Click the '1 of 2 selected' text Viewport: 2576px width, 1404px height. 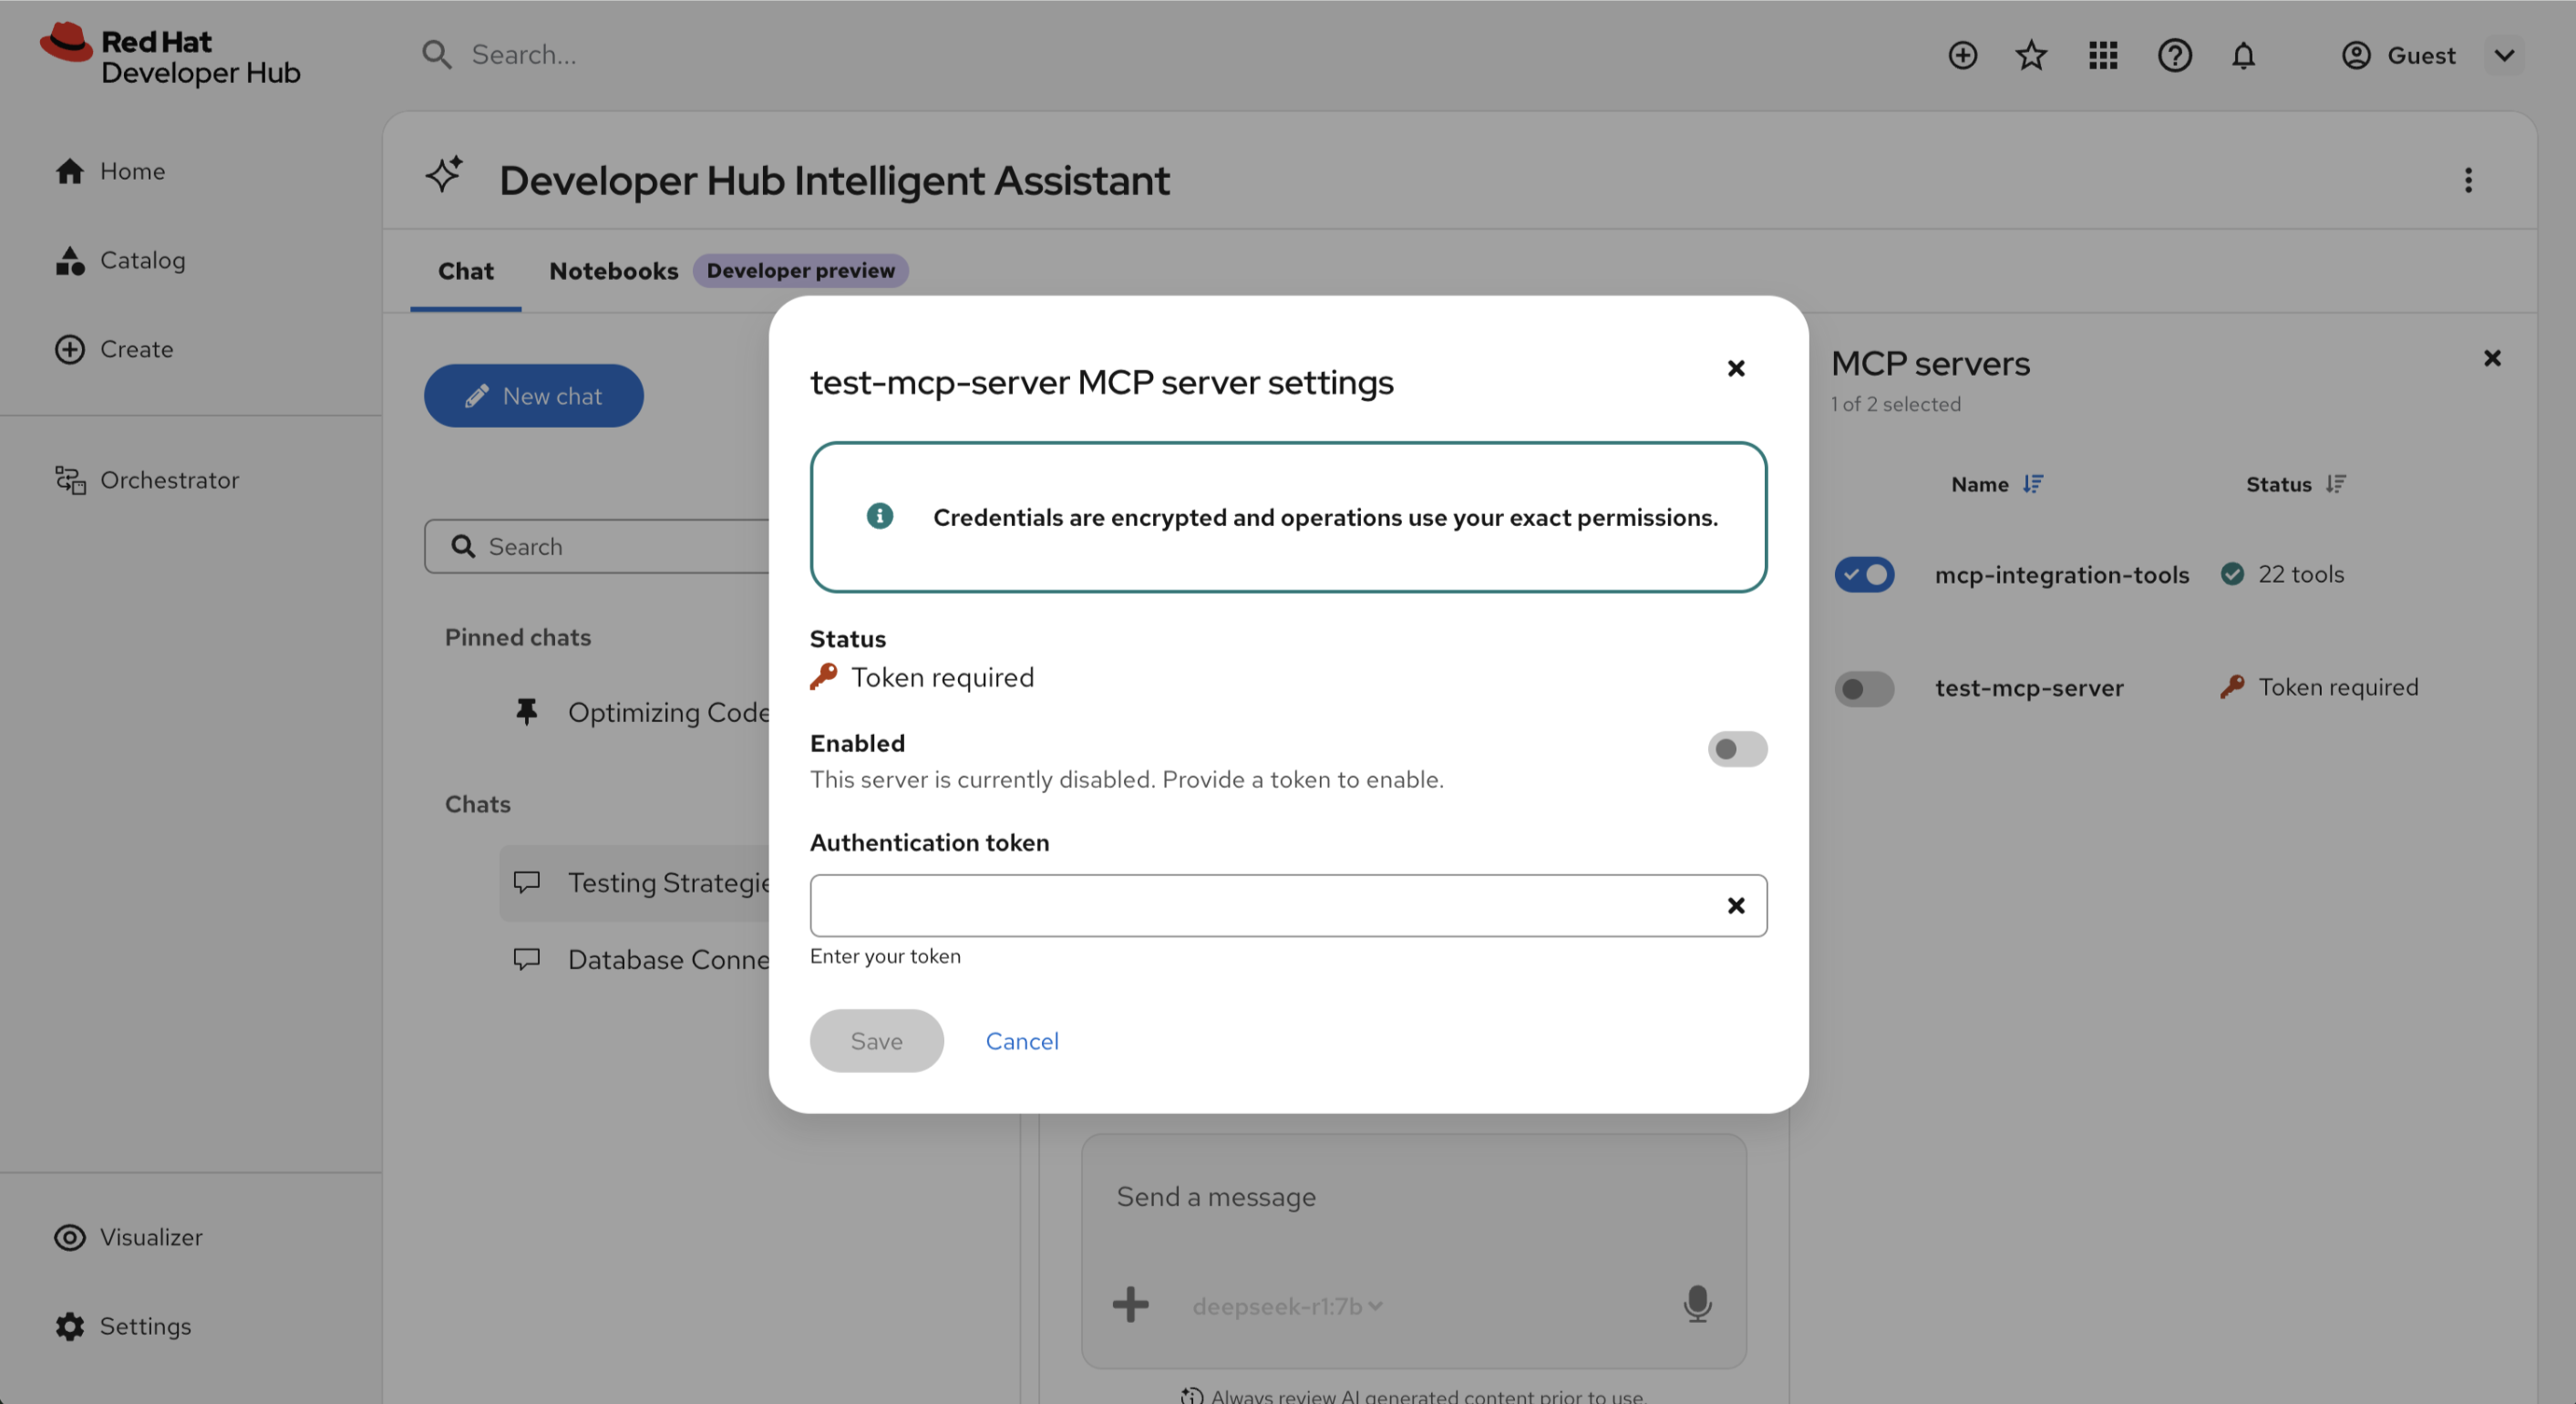click(x=1895, y=404)
